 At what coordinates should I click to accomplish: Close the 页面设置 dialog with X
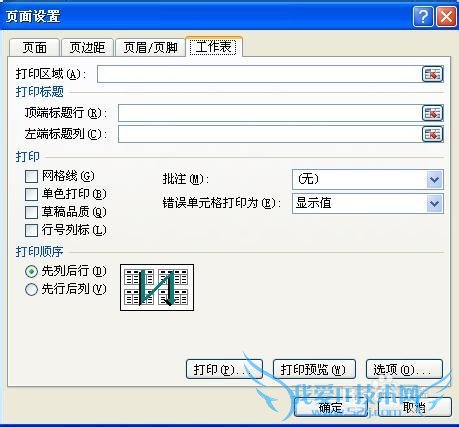point(446,16)
